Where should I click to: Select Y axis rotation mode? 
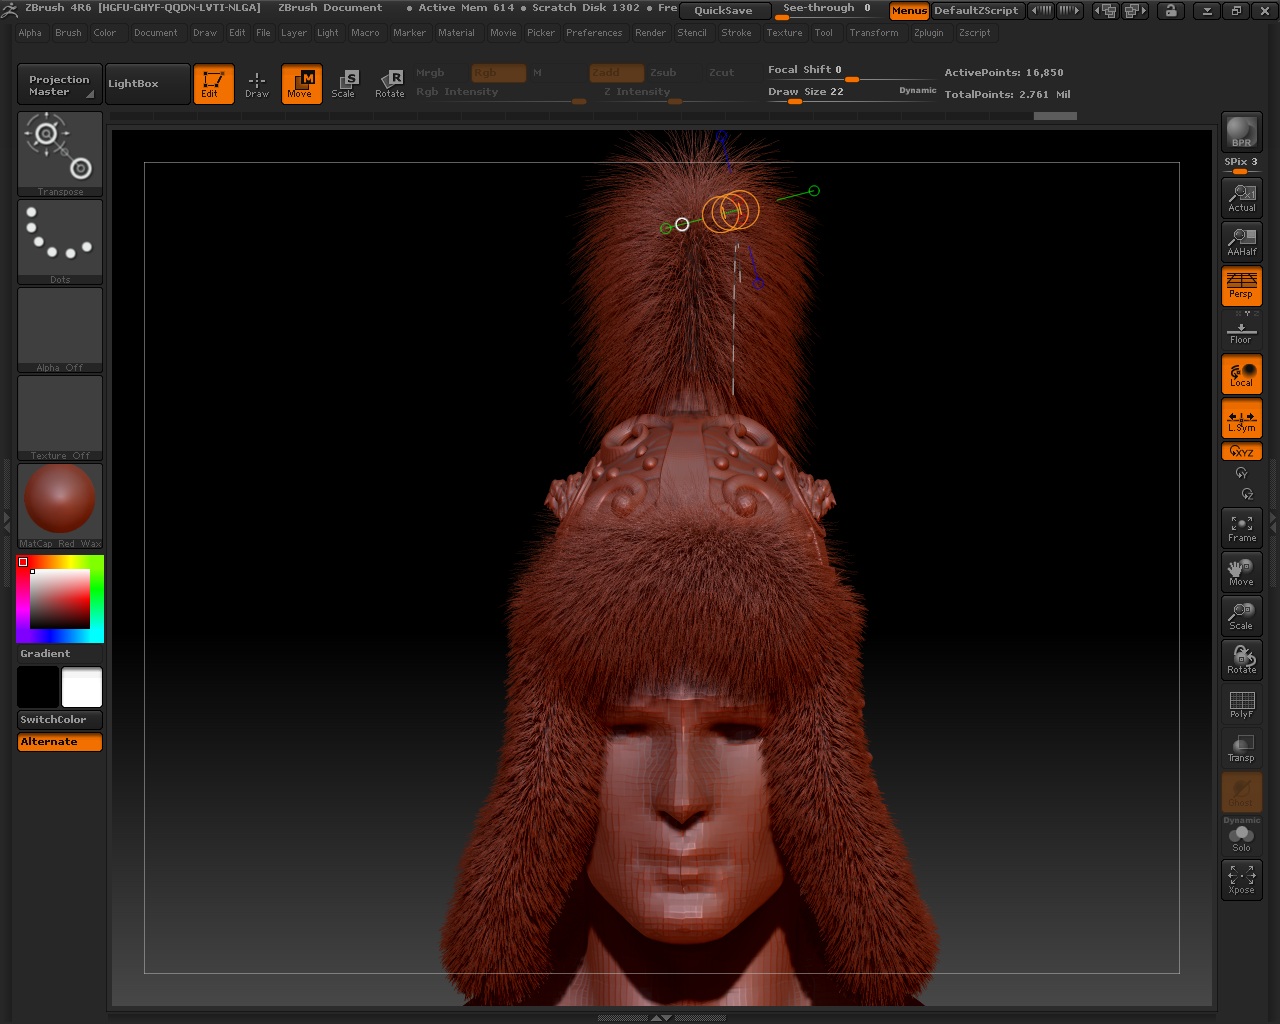click(x=1241, y=473)
